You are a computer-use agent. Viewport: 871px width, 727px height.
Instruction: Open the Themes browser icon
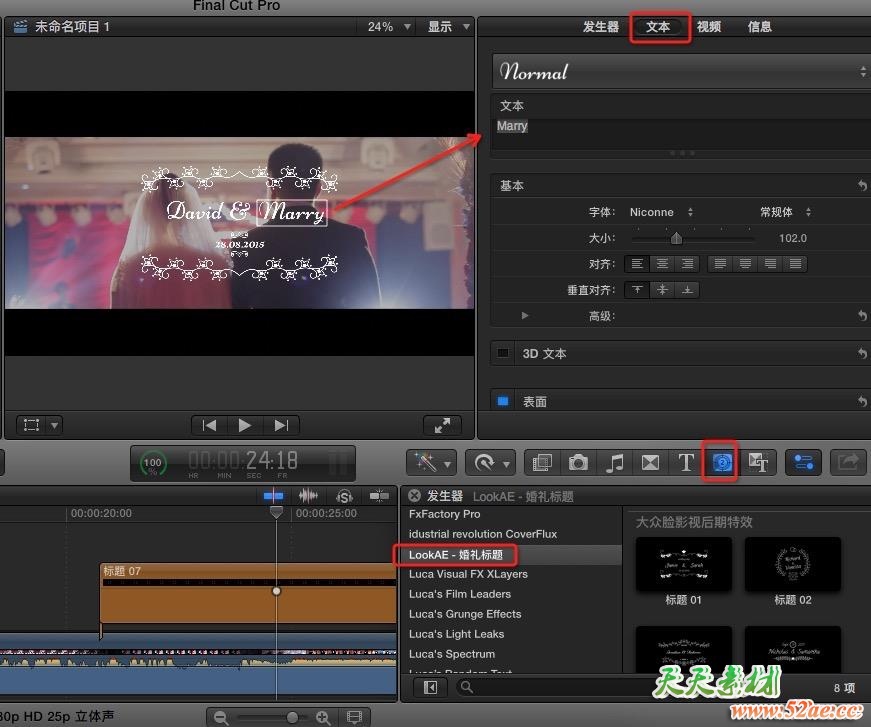758,462
